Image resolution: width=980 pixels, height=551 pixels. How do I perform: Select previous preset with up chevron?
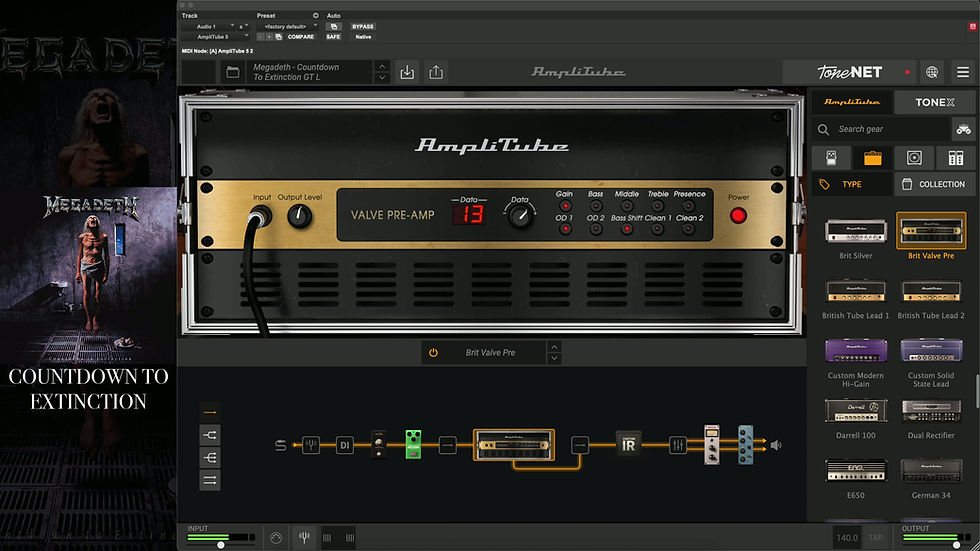coord(382,67)
